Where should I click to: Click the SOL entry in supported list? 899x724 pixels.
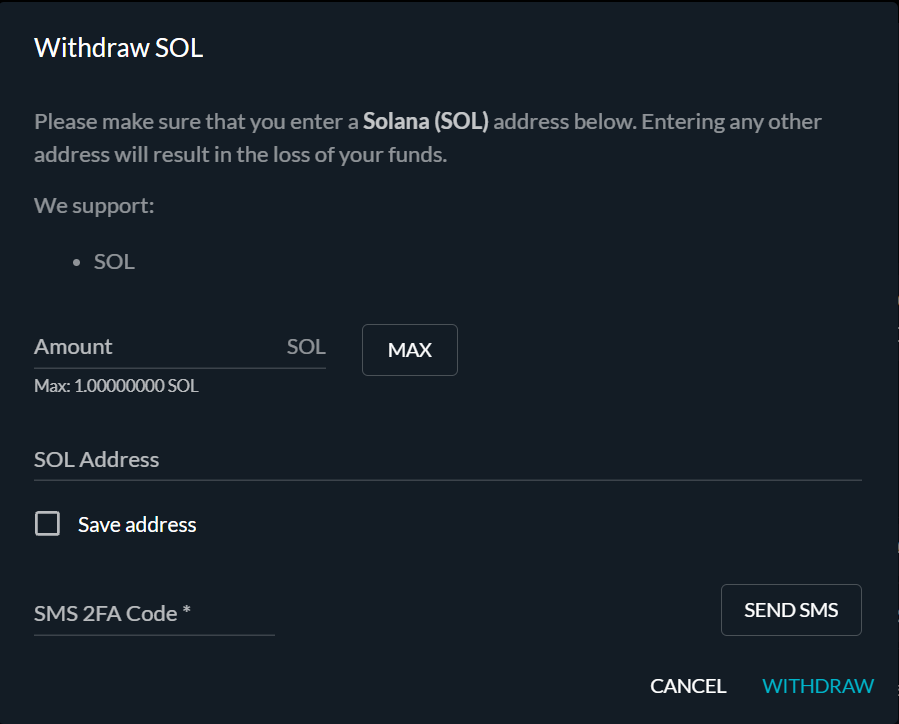[x=114, y=262]
